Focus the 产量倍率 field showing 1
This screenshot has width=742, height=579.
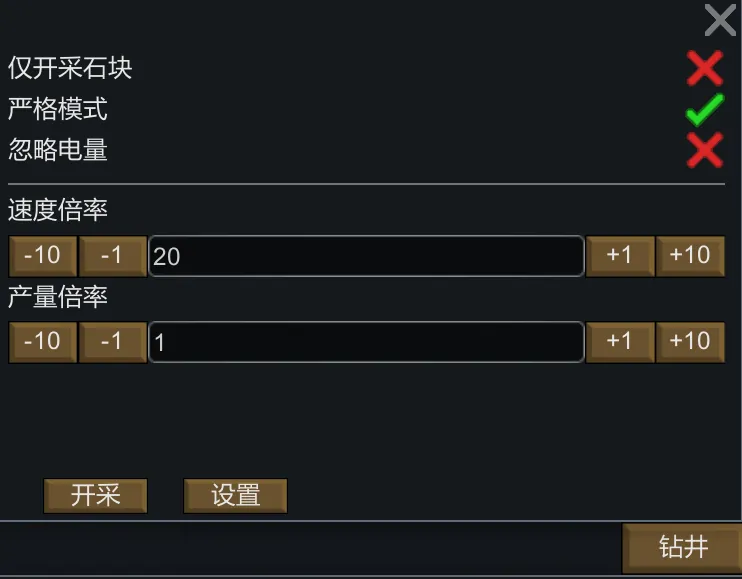tap(366, 342)
